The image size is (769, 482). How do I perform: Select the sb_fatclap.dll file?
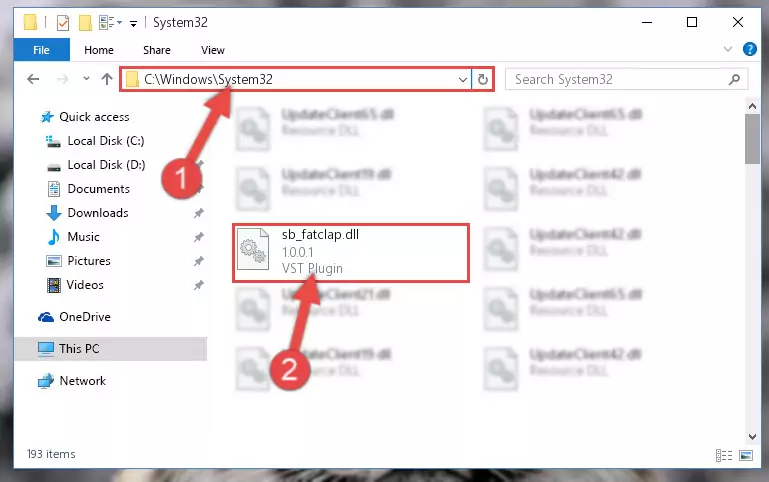click(x=351, y=253)
